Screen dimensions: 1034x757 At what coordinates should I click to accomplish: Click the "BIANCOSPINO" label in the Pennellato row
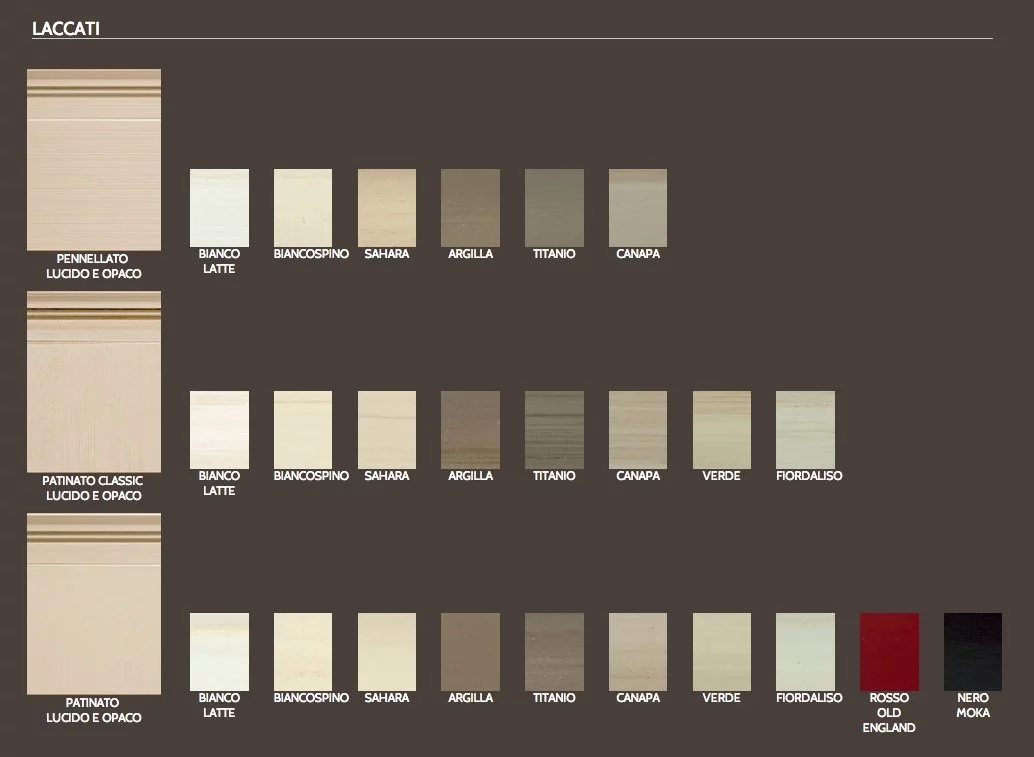311,254
